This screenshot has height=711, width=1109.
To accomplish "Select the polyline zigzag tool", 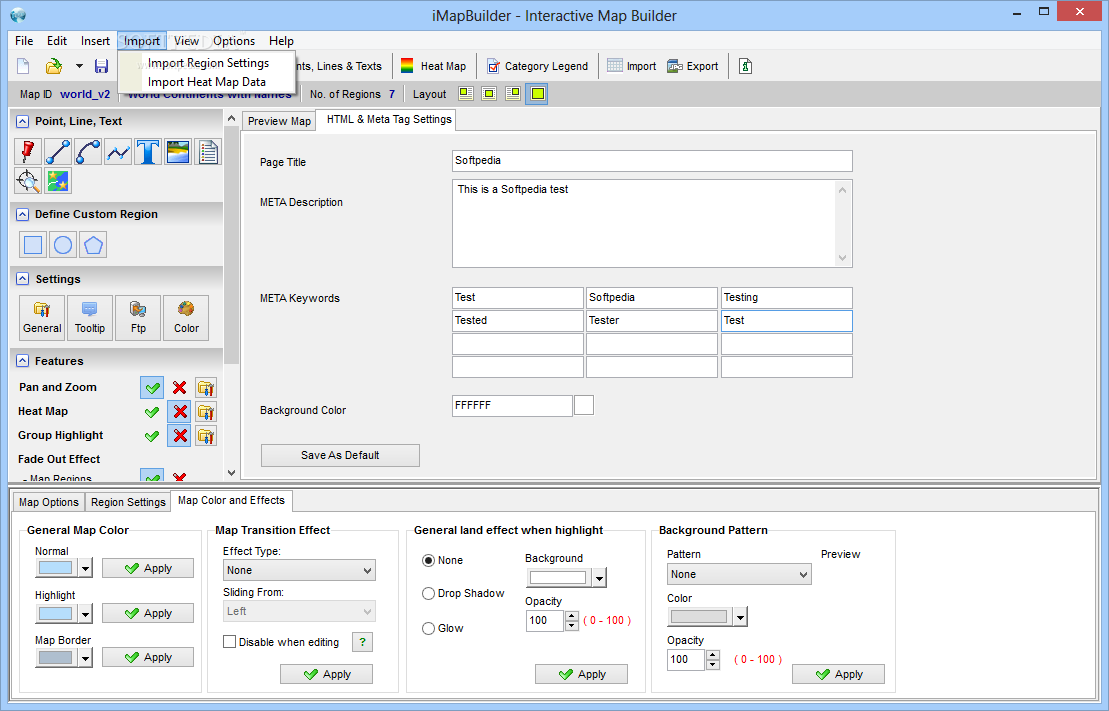I will coord(118,151).
